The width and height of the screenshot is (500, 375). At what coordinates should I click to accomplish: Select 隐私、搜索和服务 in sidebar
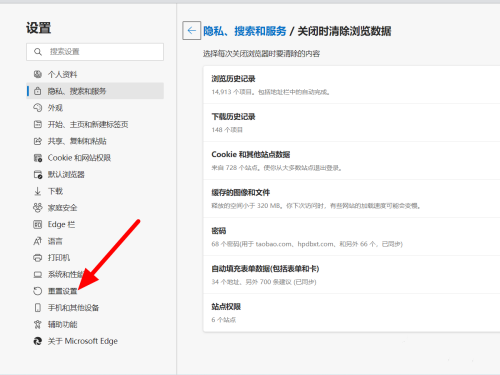[95, 91]
